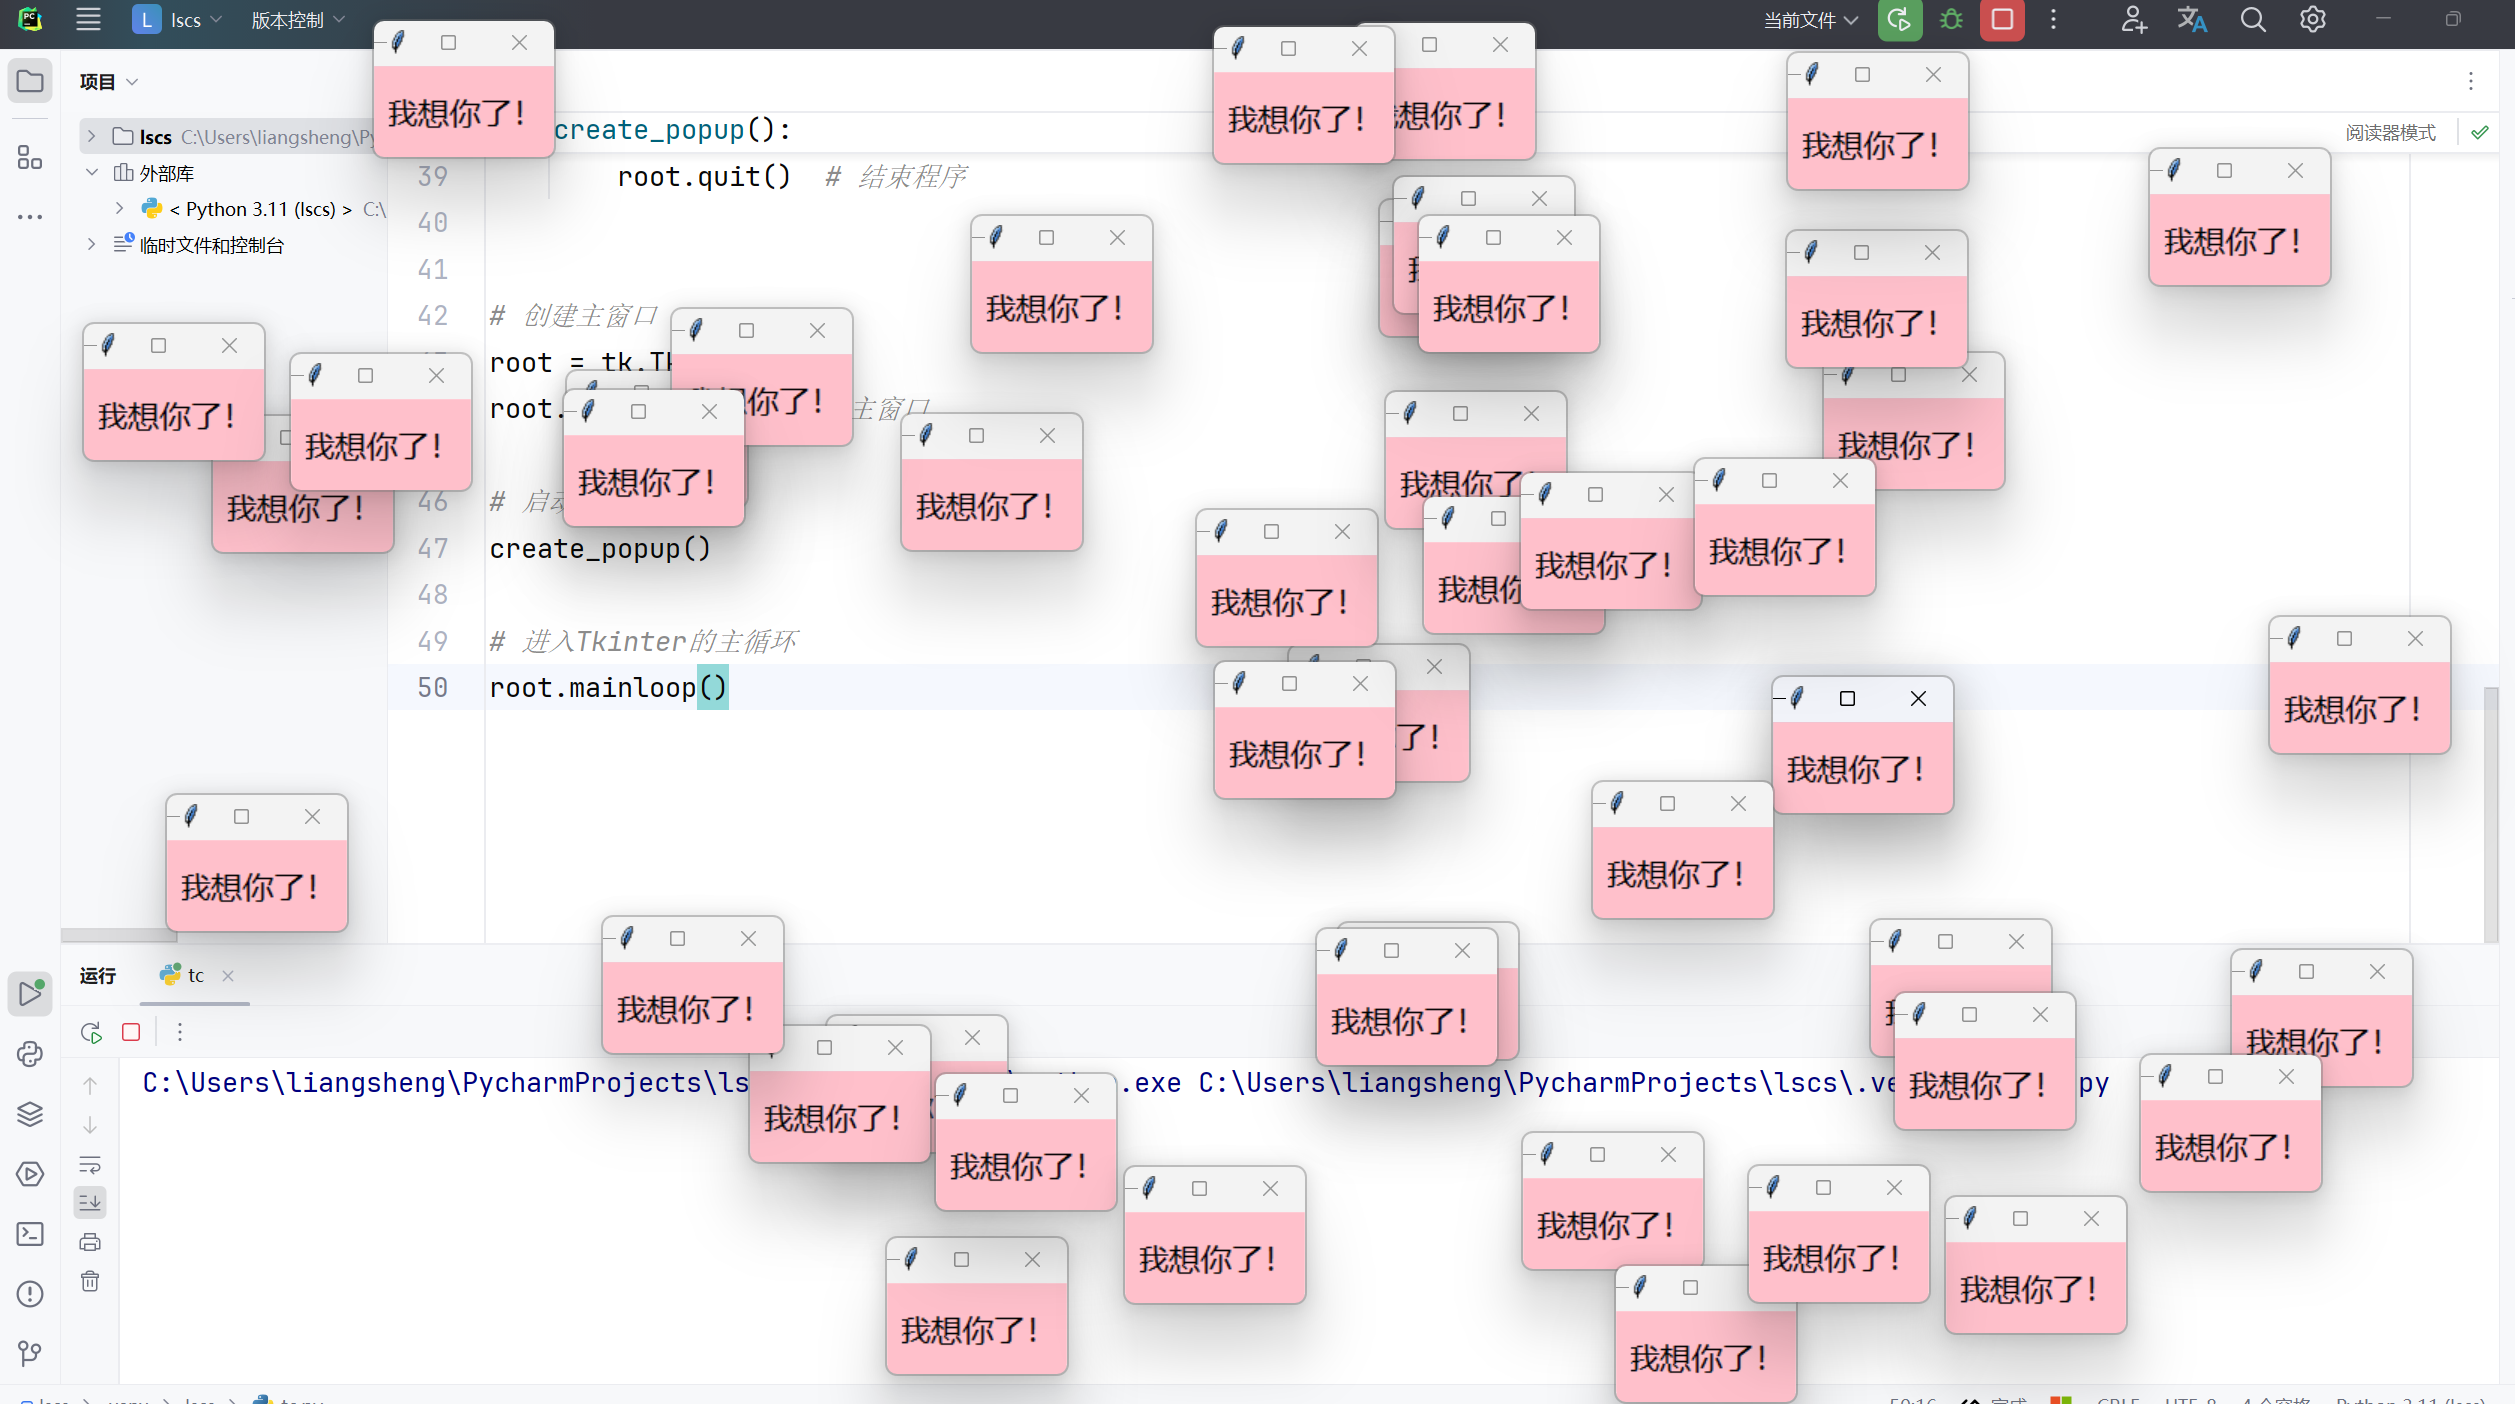Collapse the 外部库 external libraries node
The width and height of the screenshot is (2515, 1404).
91,172
